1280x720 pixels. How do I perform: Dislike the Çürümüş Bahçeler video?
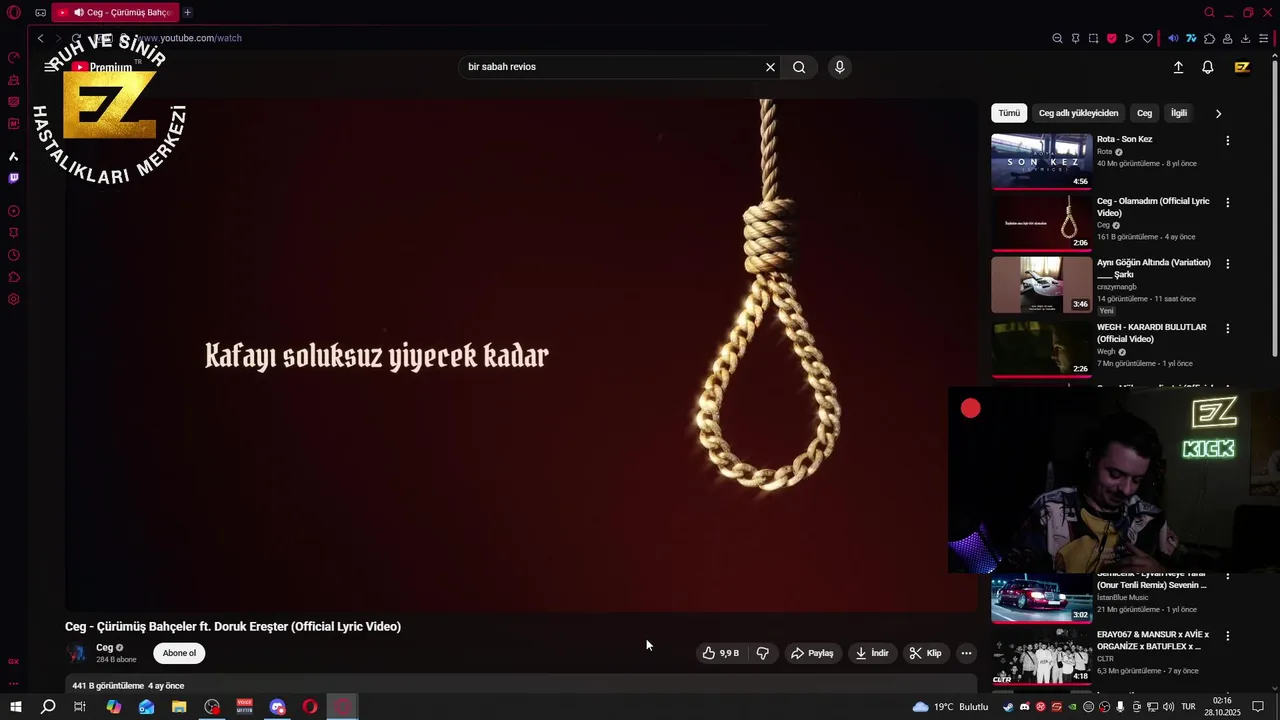point(762,653)
